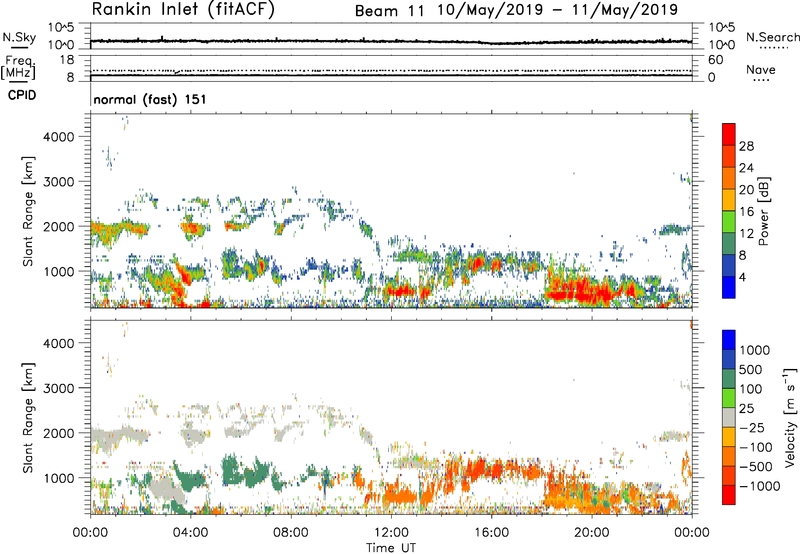This screenshot has width=800, height=554.
Task: Click the blue top segment of the velocity colorbar
Action: (x=729, y=340)
